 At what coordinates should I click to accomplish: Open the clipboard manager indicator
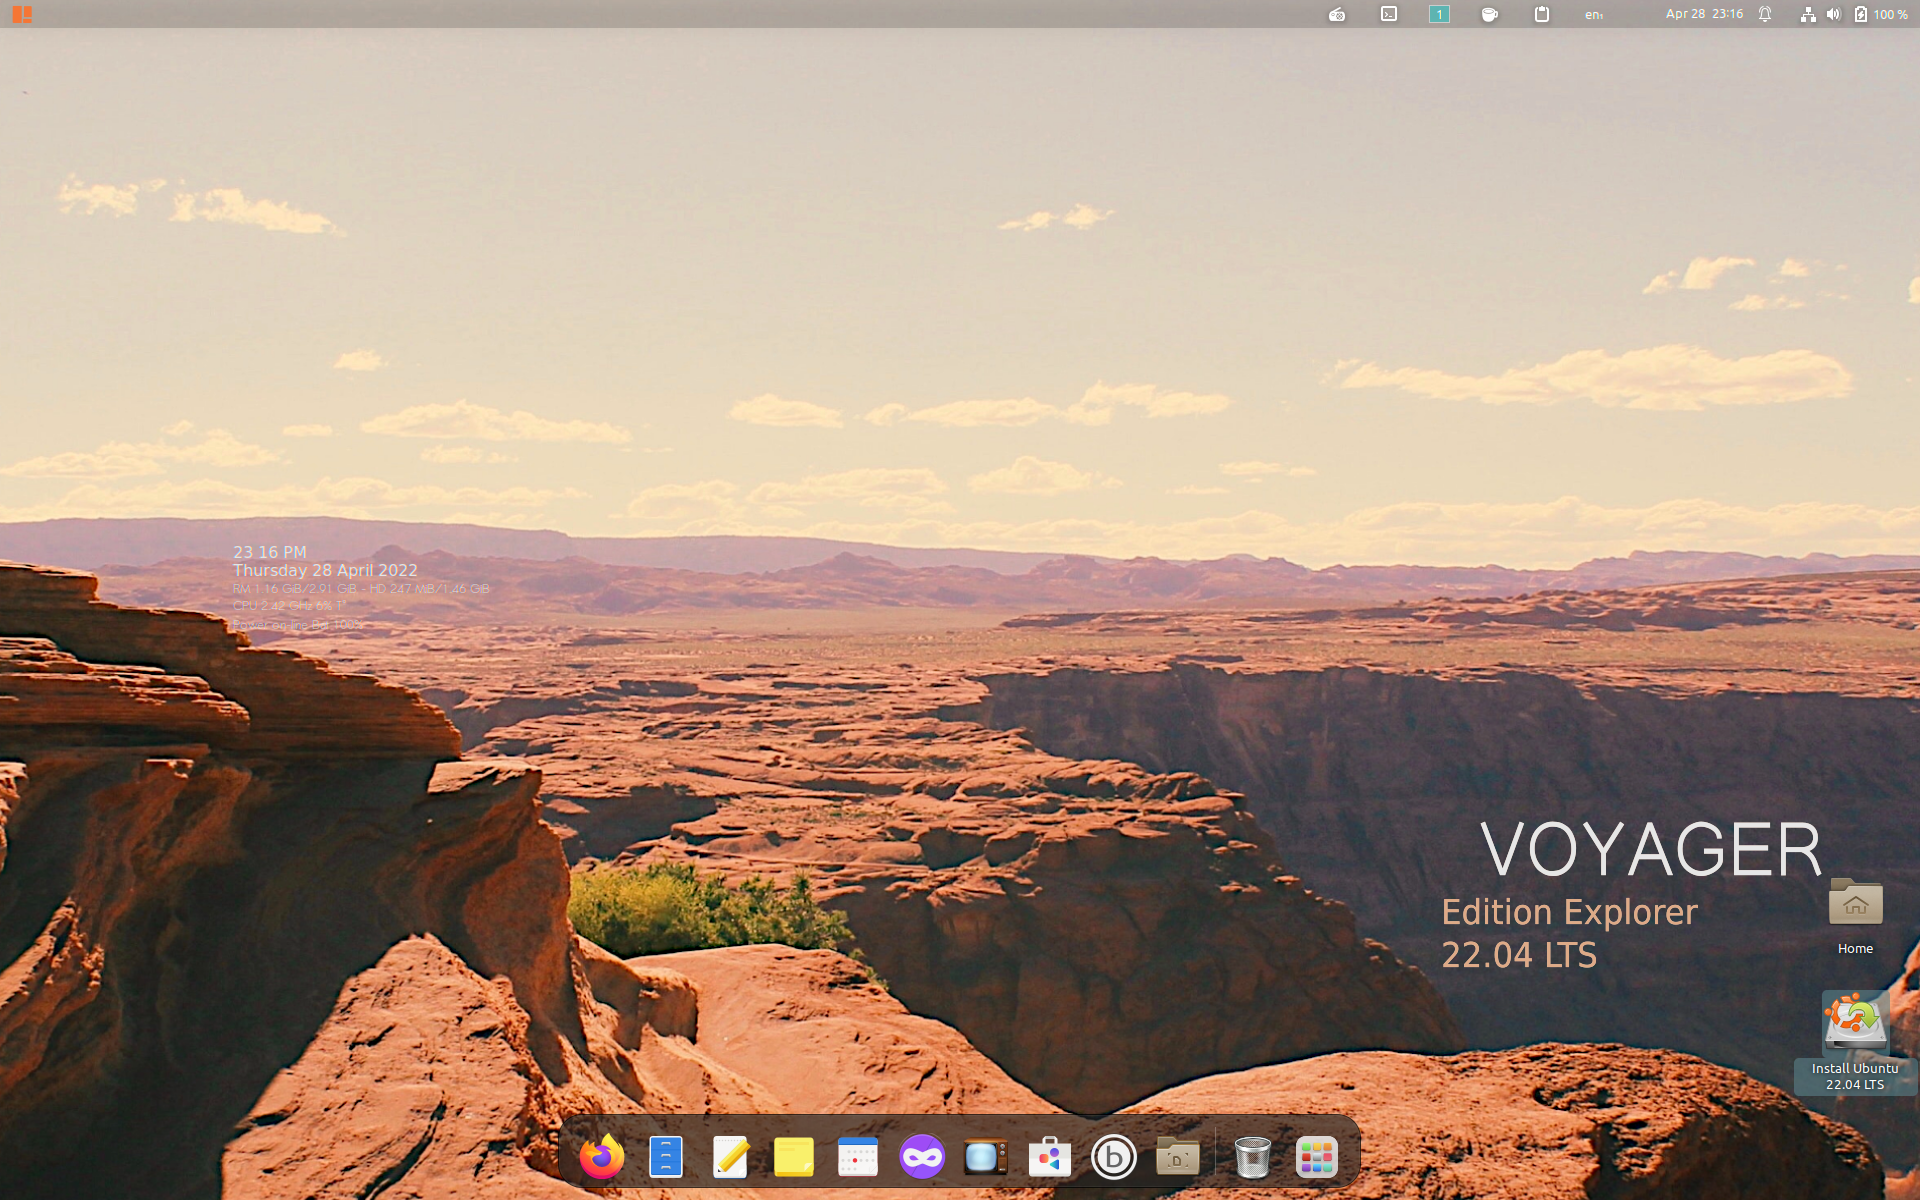pyautogui.click(x=1542, y=14)
